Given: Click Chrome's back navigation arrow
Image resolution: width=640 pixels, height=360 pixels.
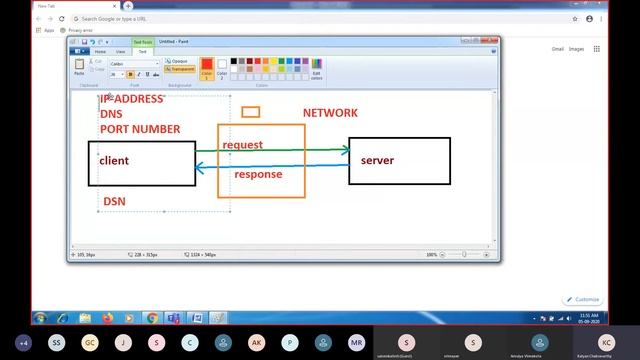Looking at the screenshot, I should pos(38,19).
